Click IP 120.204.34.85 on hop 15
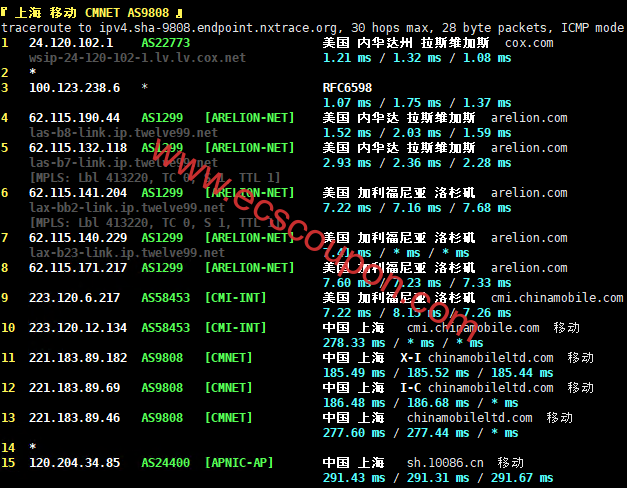 coord(74,463)
